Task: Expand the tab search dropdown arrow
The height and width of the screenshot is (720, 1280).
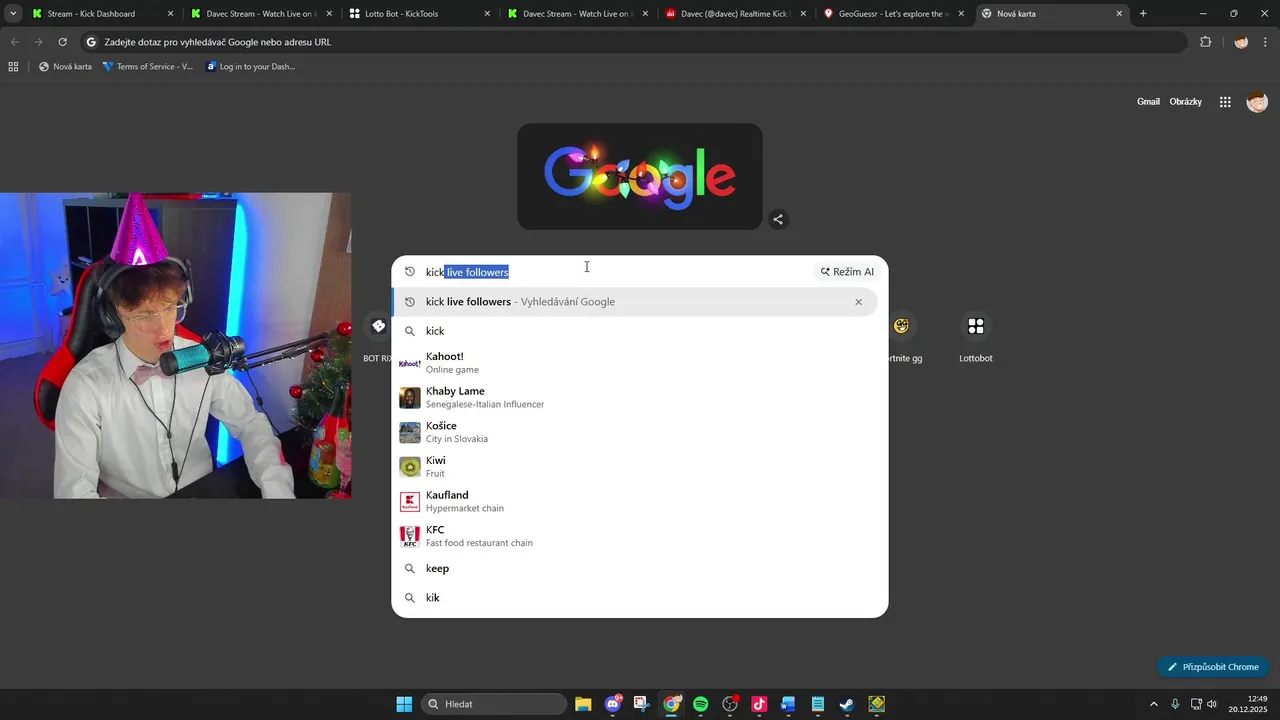Action: (13, 14)
